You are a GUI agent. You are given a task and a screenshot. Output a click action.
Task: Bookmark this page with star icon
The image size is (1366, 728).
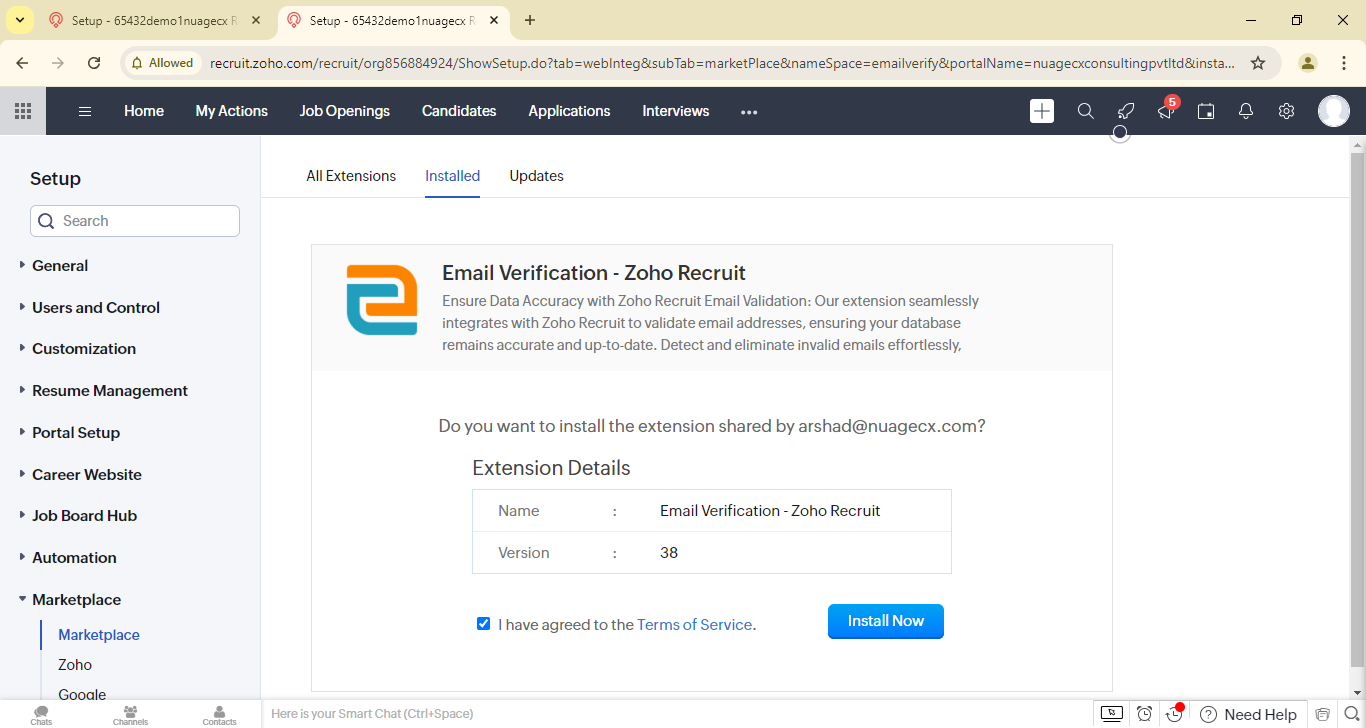pos(1258,62)
